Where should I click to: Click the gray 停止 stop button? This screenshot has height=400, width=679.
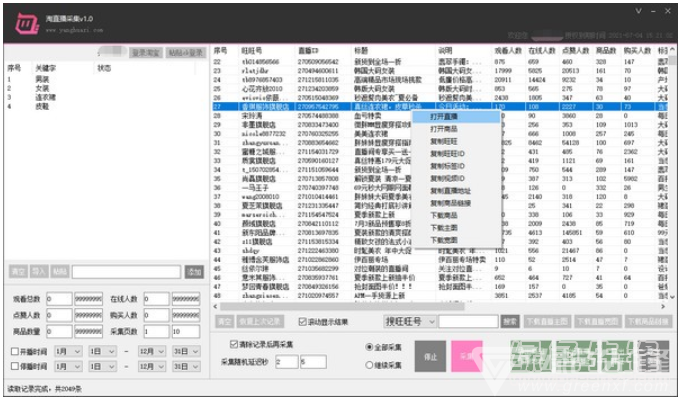(x=430, y=356)
